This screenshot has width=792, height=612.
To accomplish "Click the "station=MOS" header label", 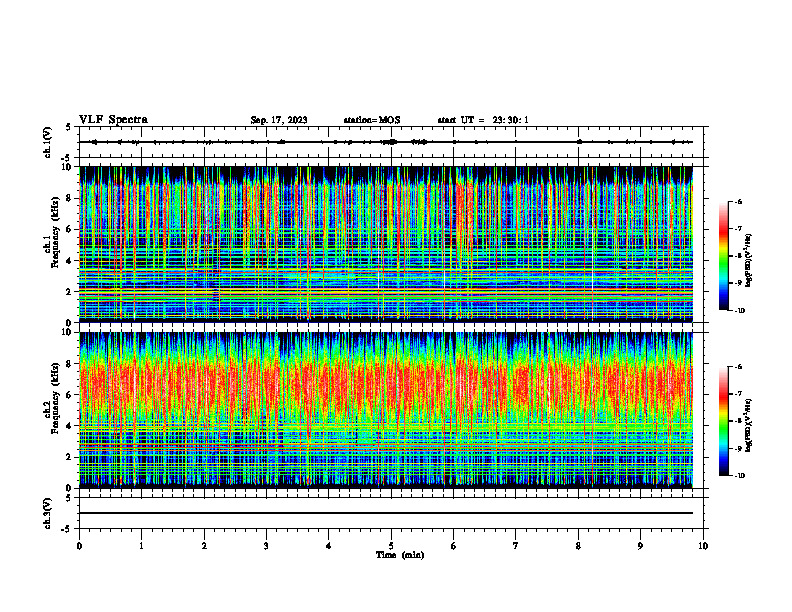I will click(x=372, y=120).
